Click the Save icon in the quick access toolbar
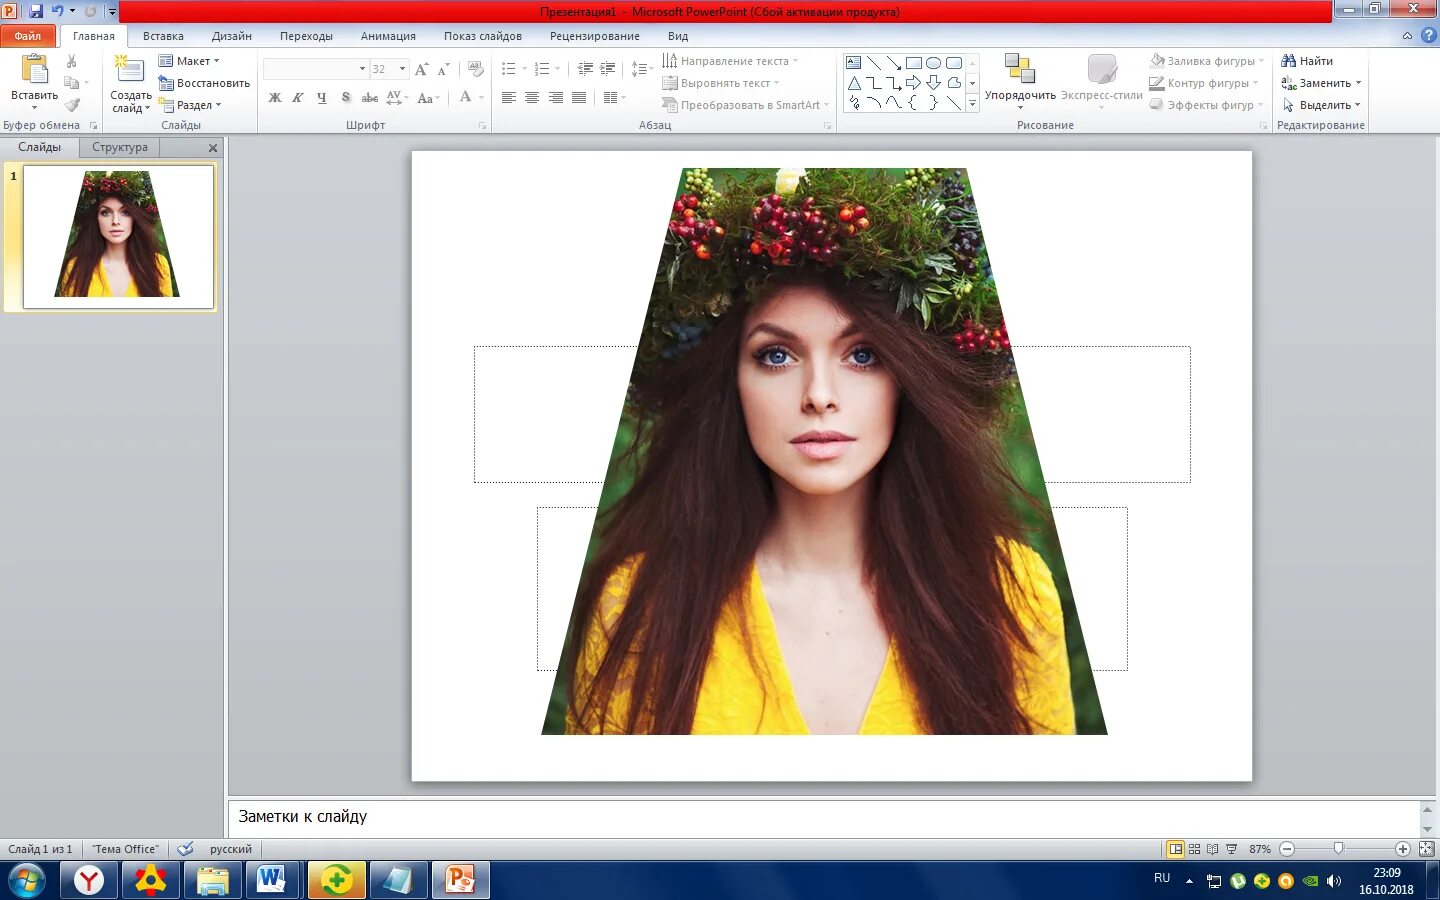 point(36,11)
